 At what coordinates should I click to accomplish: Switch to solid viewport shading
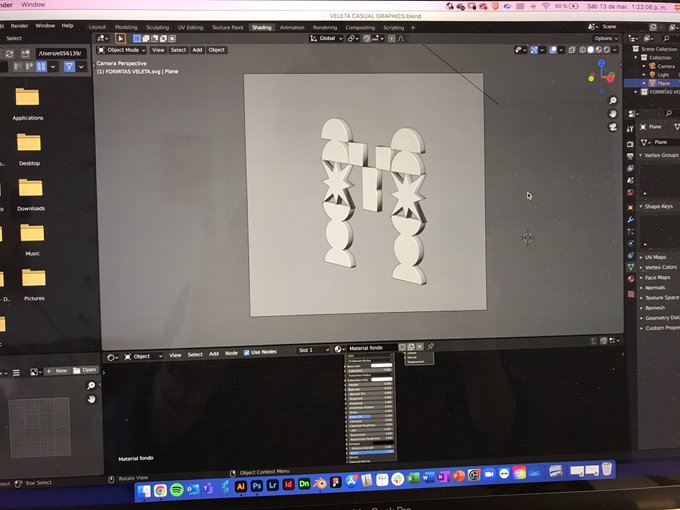coord(591,50)
